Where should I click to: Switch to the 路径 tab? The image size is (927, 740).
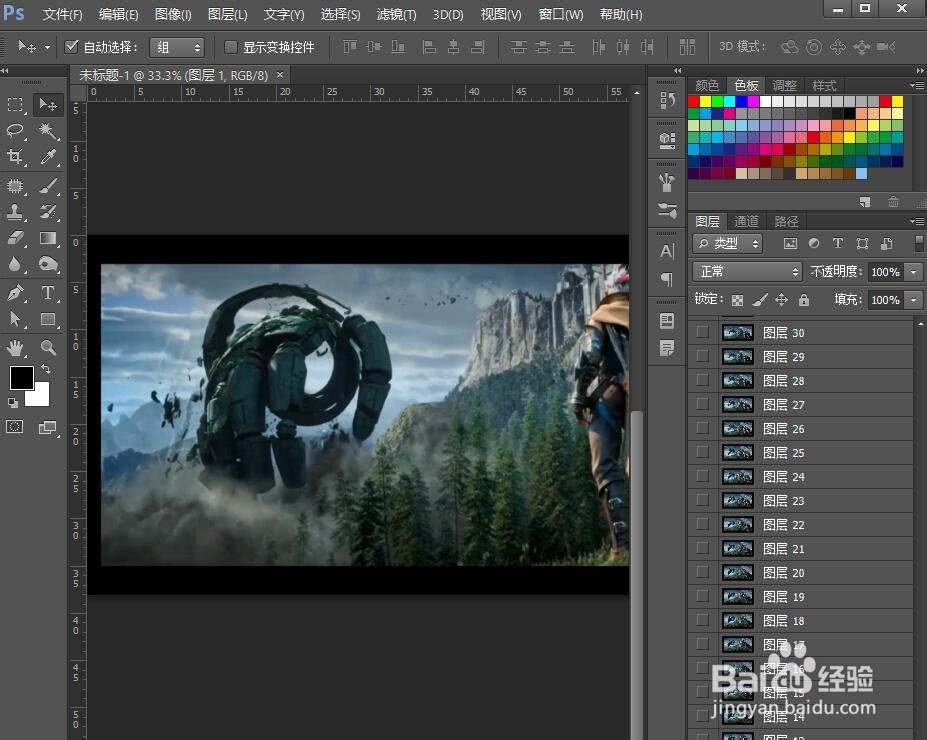coord(786,221)
